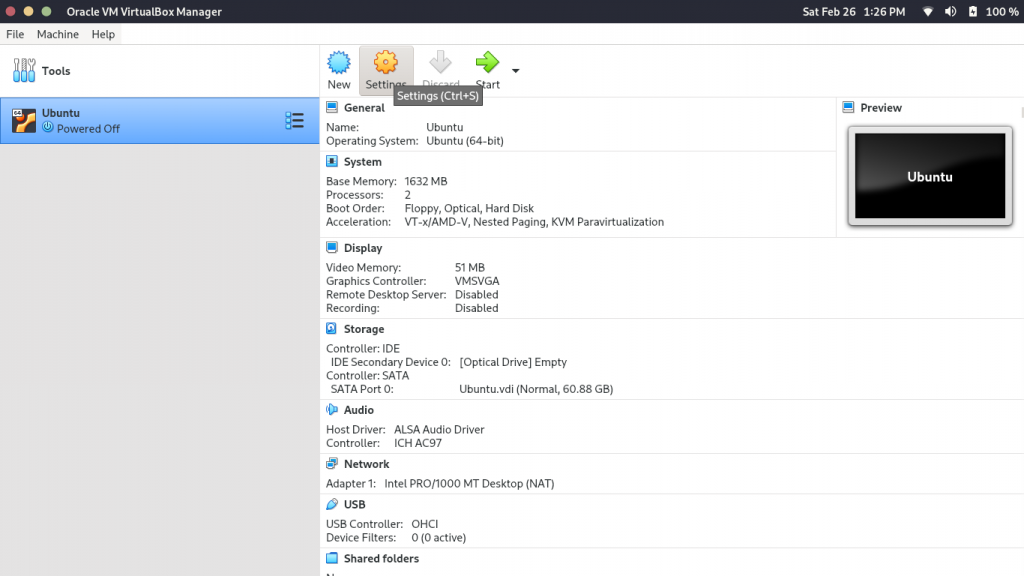Click the Display section icon
This screenshot has width=1024, height=576.
click(331, 247)
